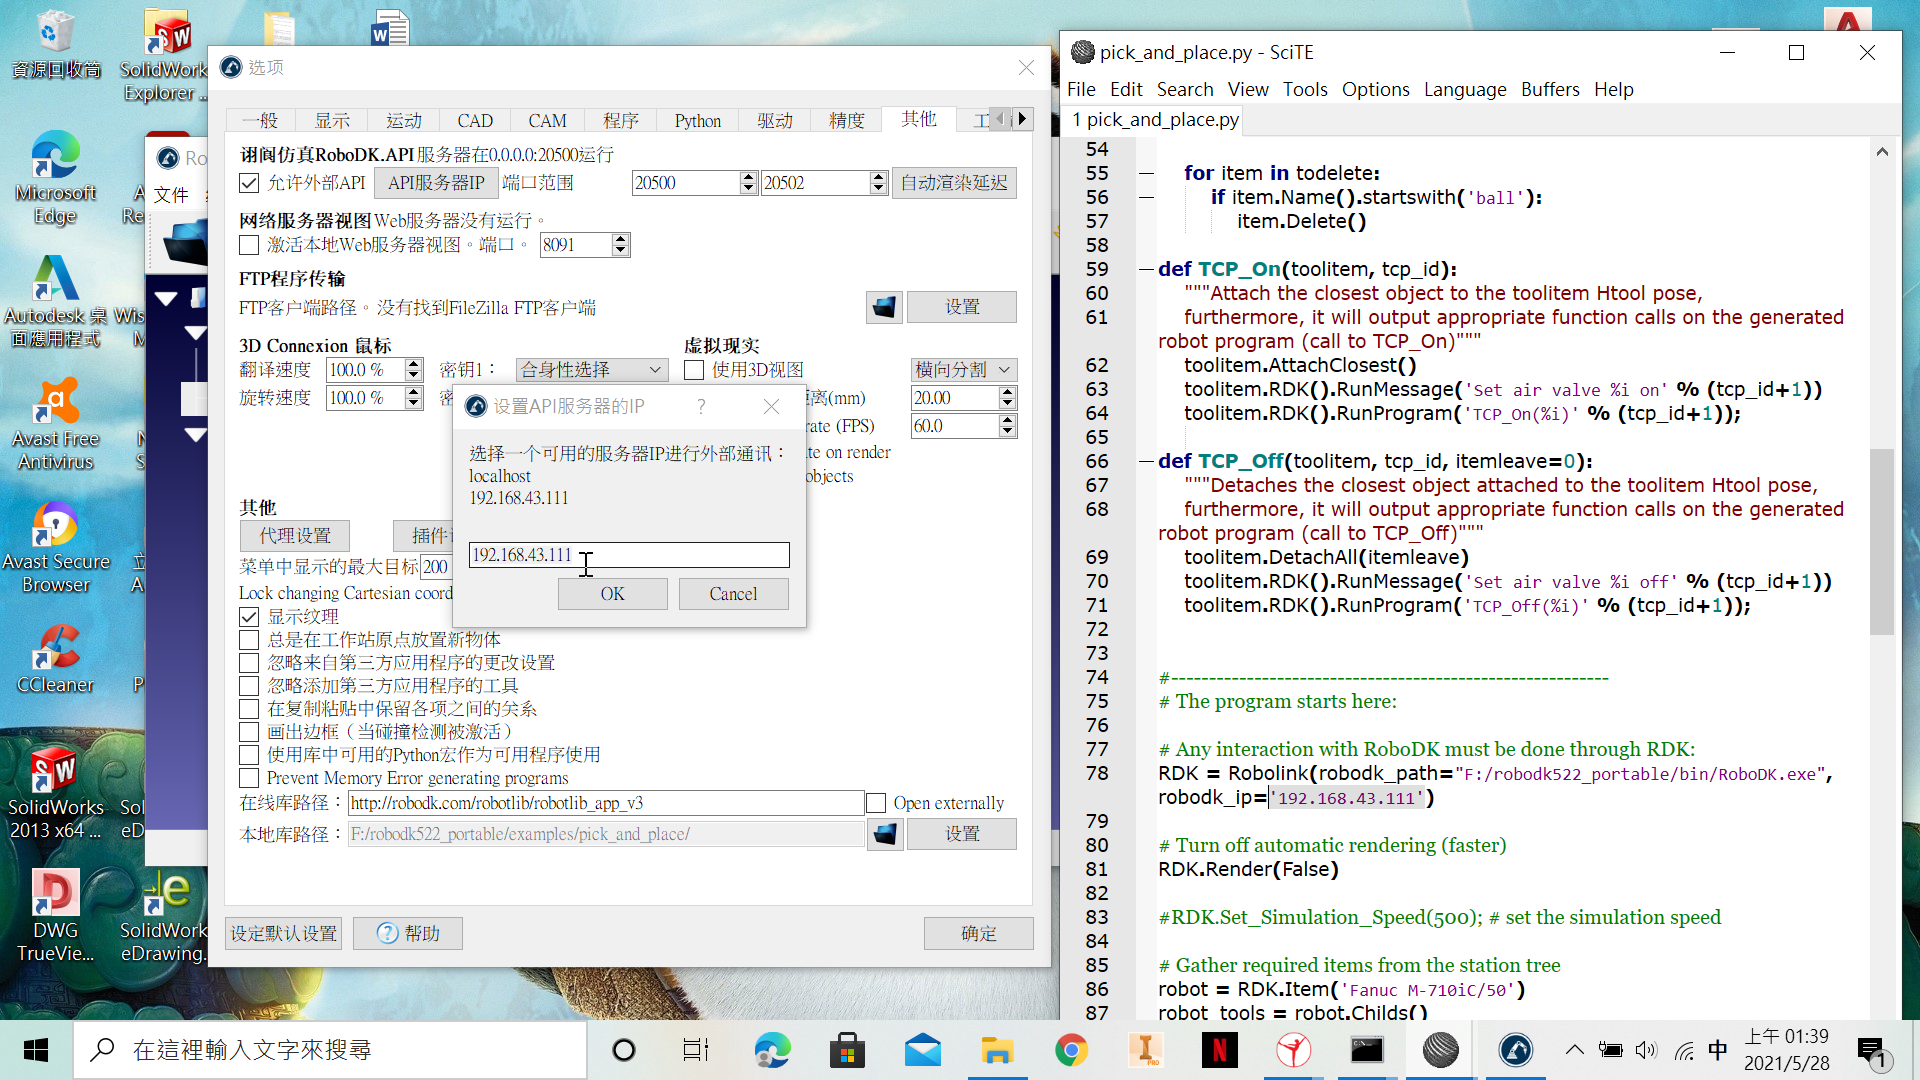Image resolution: width=1920 pixels, height=1080 pixels.
Task: Toggle the 显示纹理 checkbox
Action: click(249, 617)
